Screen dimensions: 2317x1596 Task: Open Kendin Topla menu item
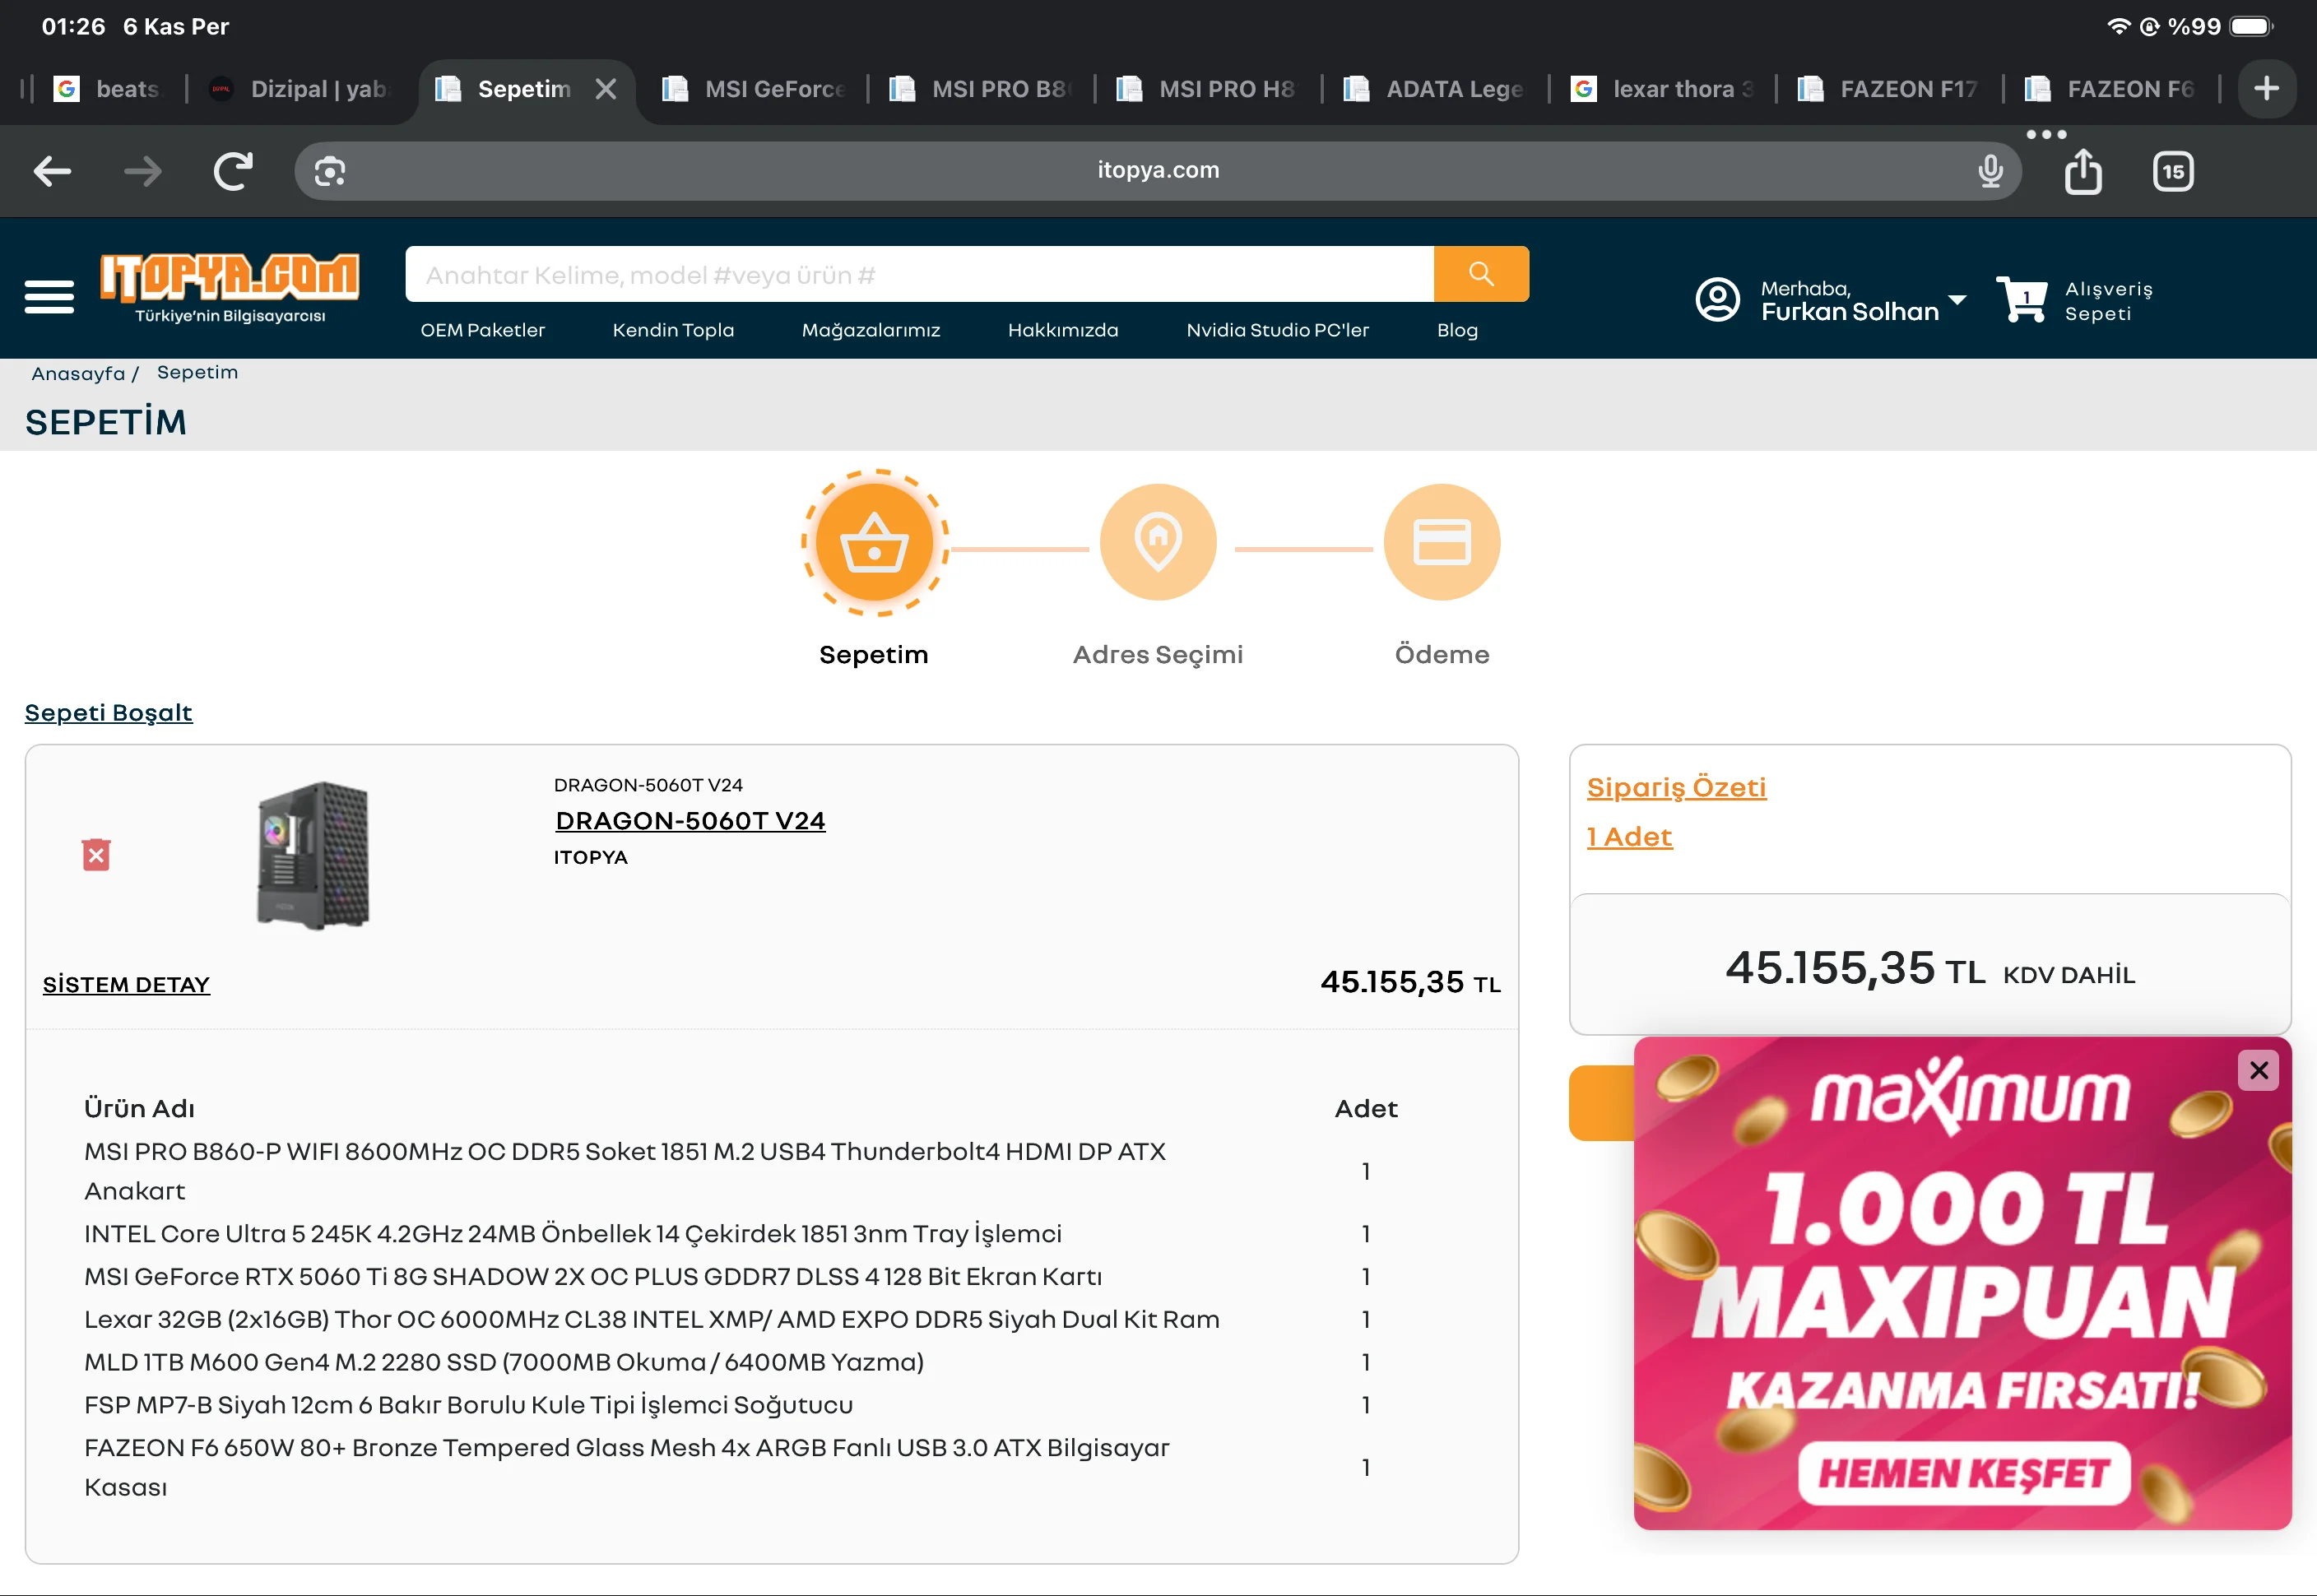pyautogui.click(x=673, y=330)
